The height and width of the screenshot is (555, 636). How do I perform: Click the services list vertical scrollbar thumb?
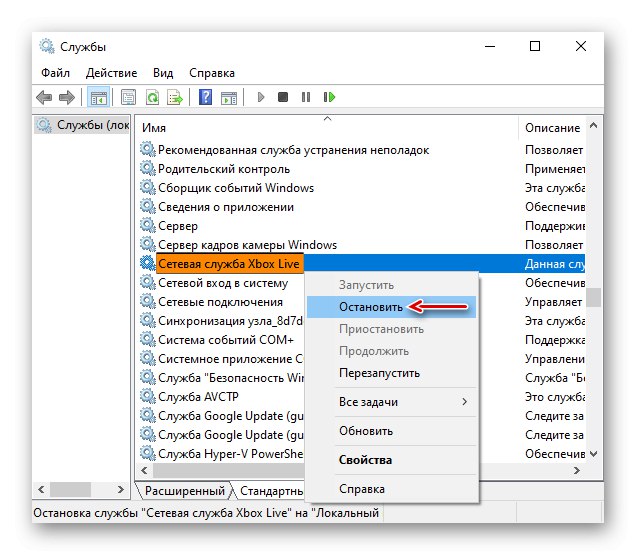point(594,297)
